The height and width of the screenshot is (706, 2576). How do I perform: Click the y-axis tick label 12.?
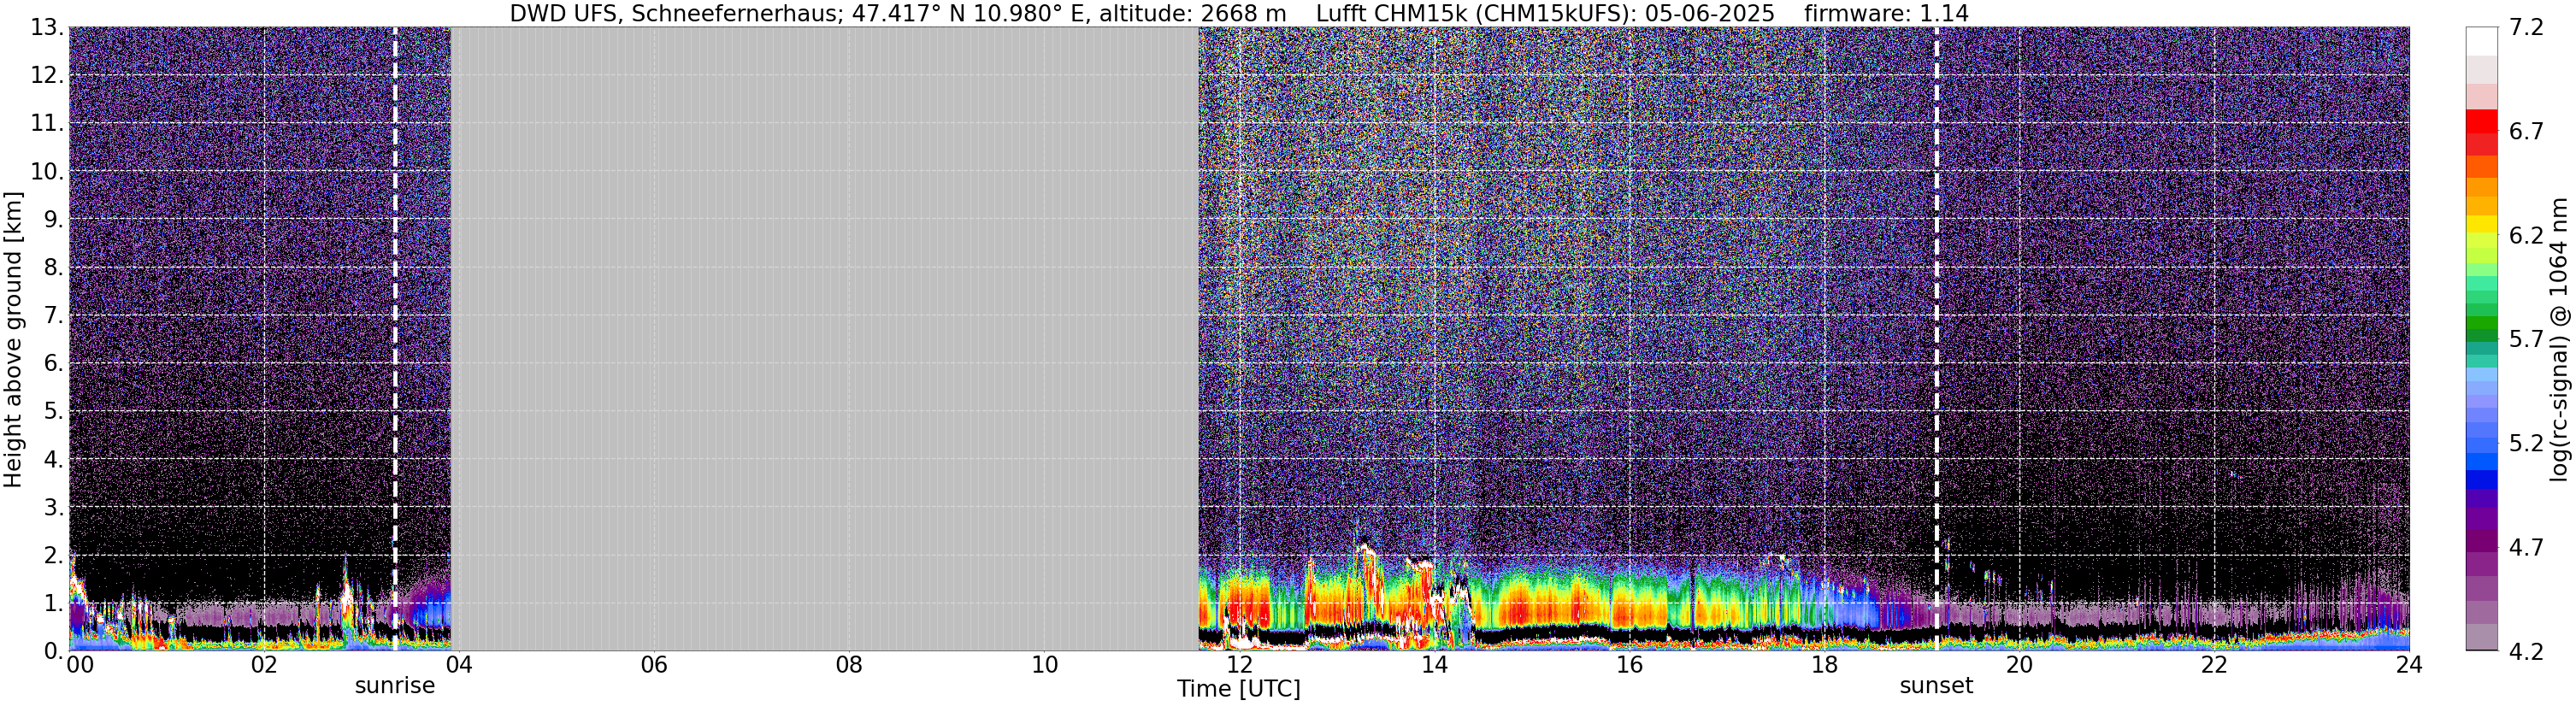[47, 76]
